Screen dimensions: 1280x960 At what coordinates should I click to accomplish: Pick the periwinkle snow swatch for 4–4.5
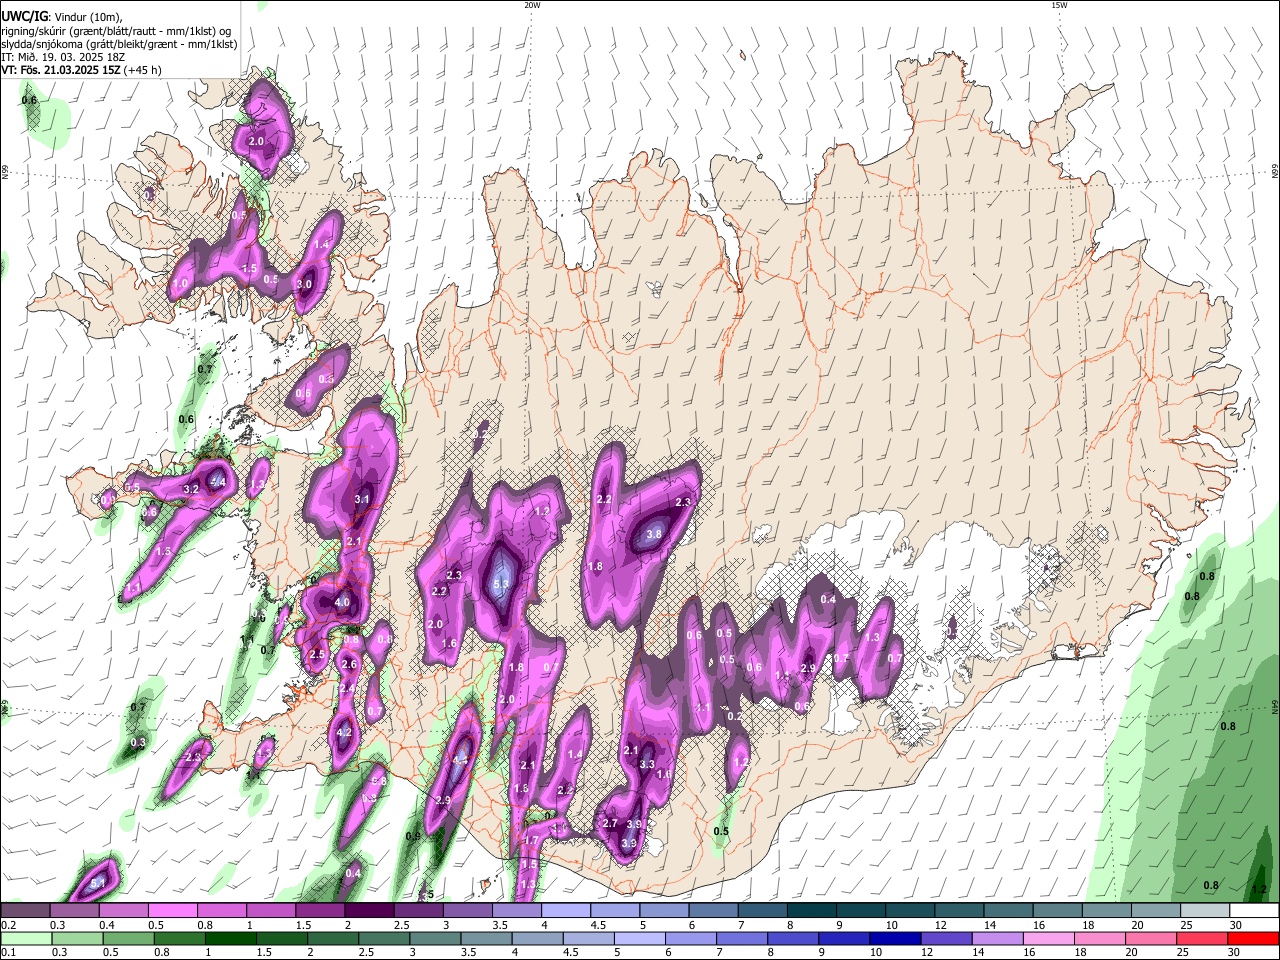pos(566,911)
